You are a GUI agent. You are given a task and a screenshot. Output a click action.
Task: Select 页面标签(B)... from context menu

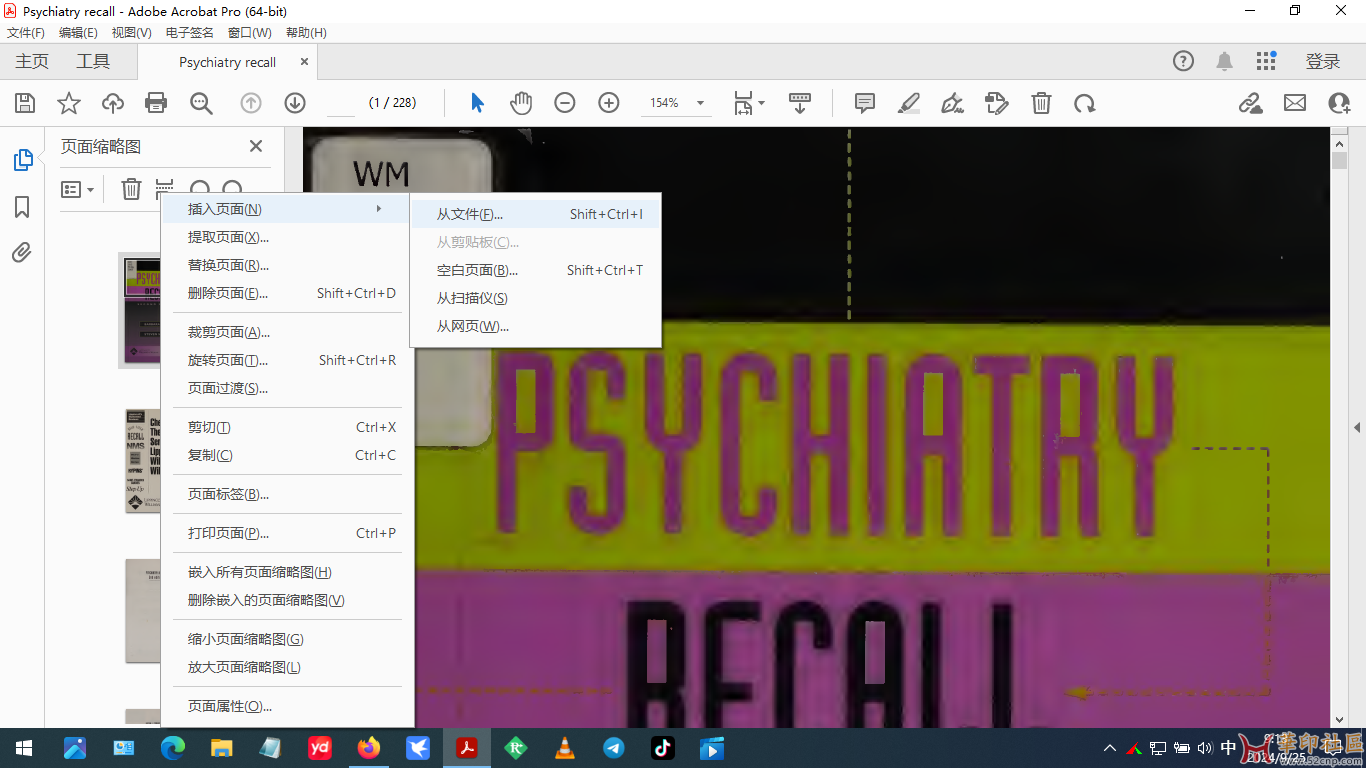[x=287, y=494]
